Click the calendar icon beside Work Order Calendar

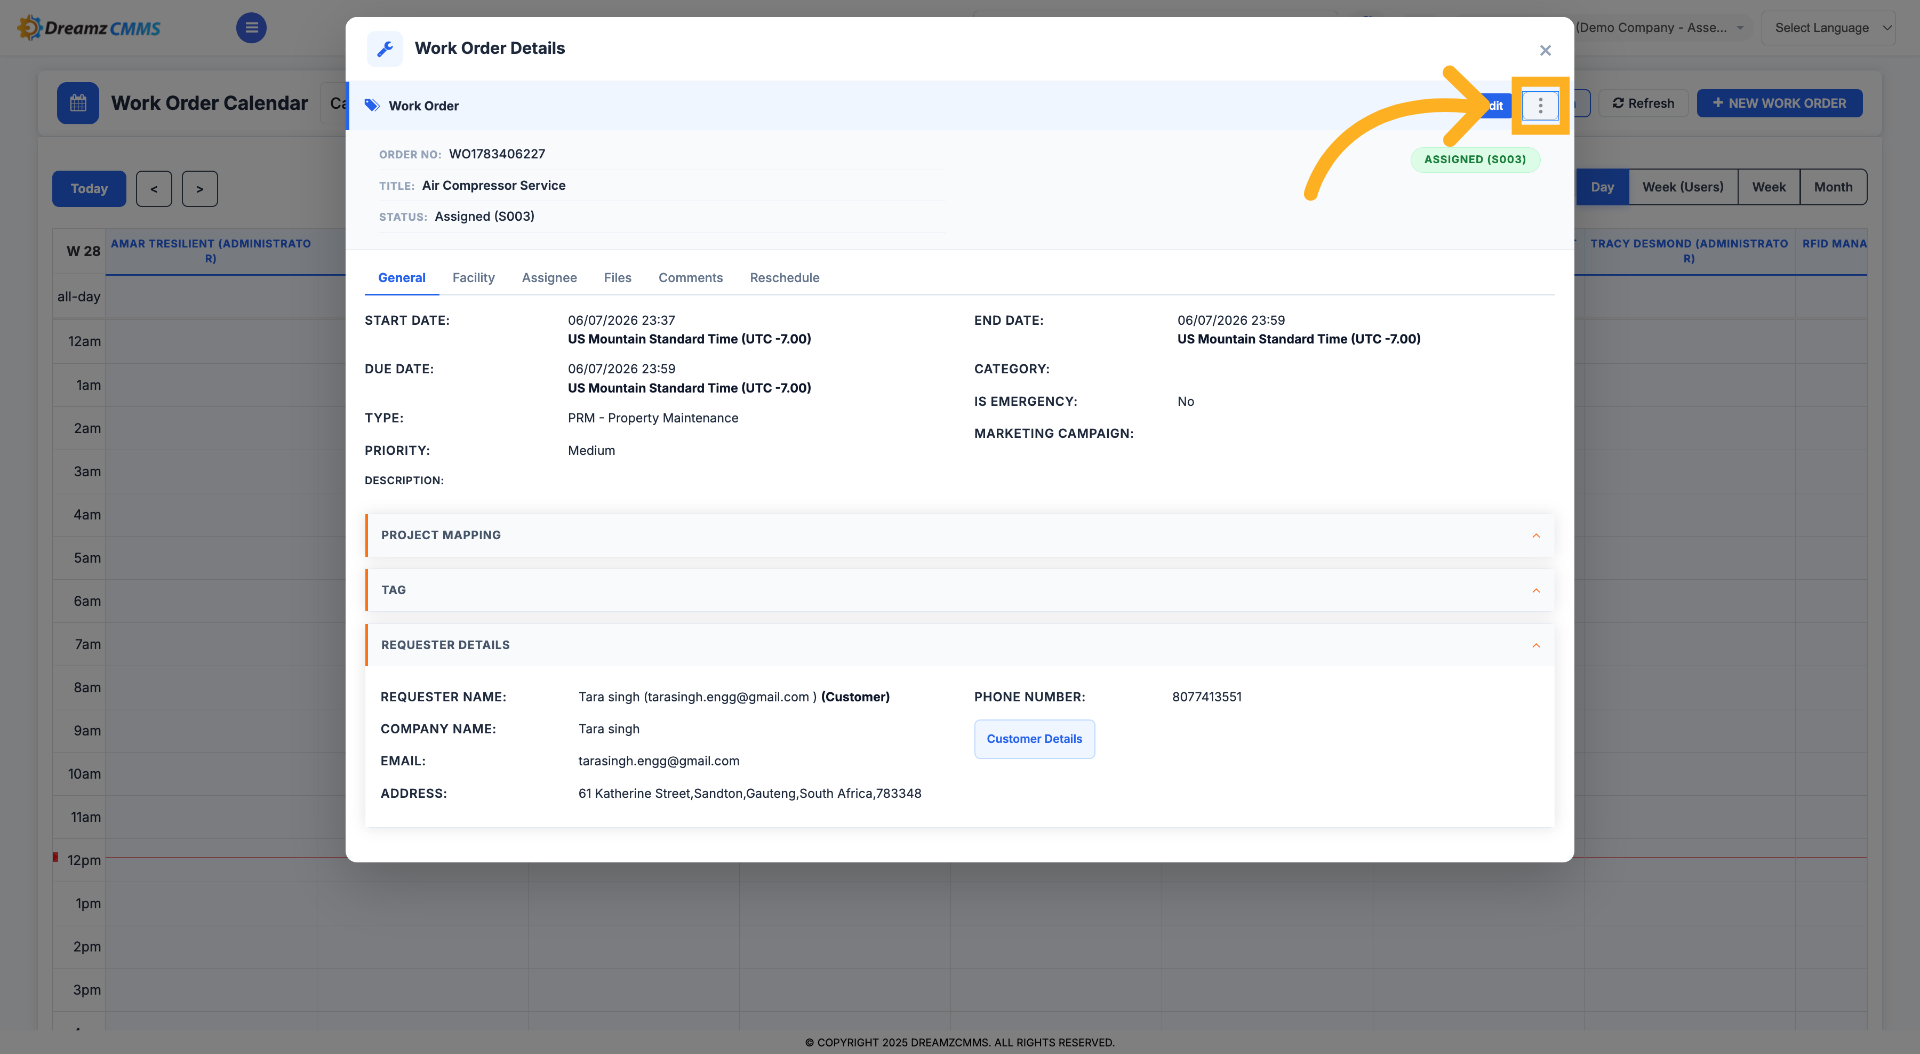pyautogui.click(x=78, y=103)
